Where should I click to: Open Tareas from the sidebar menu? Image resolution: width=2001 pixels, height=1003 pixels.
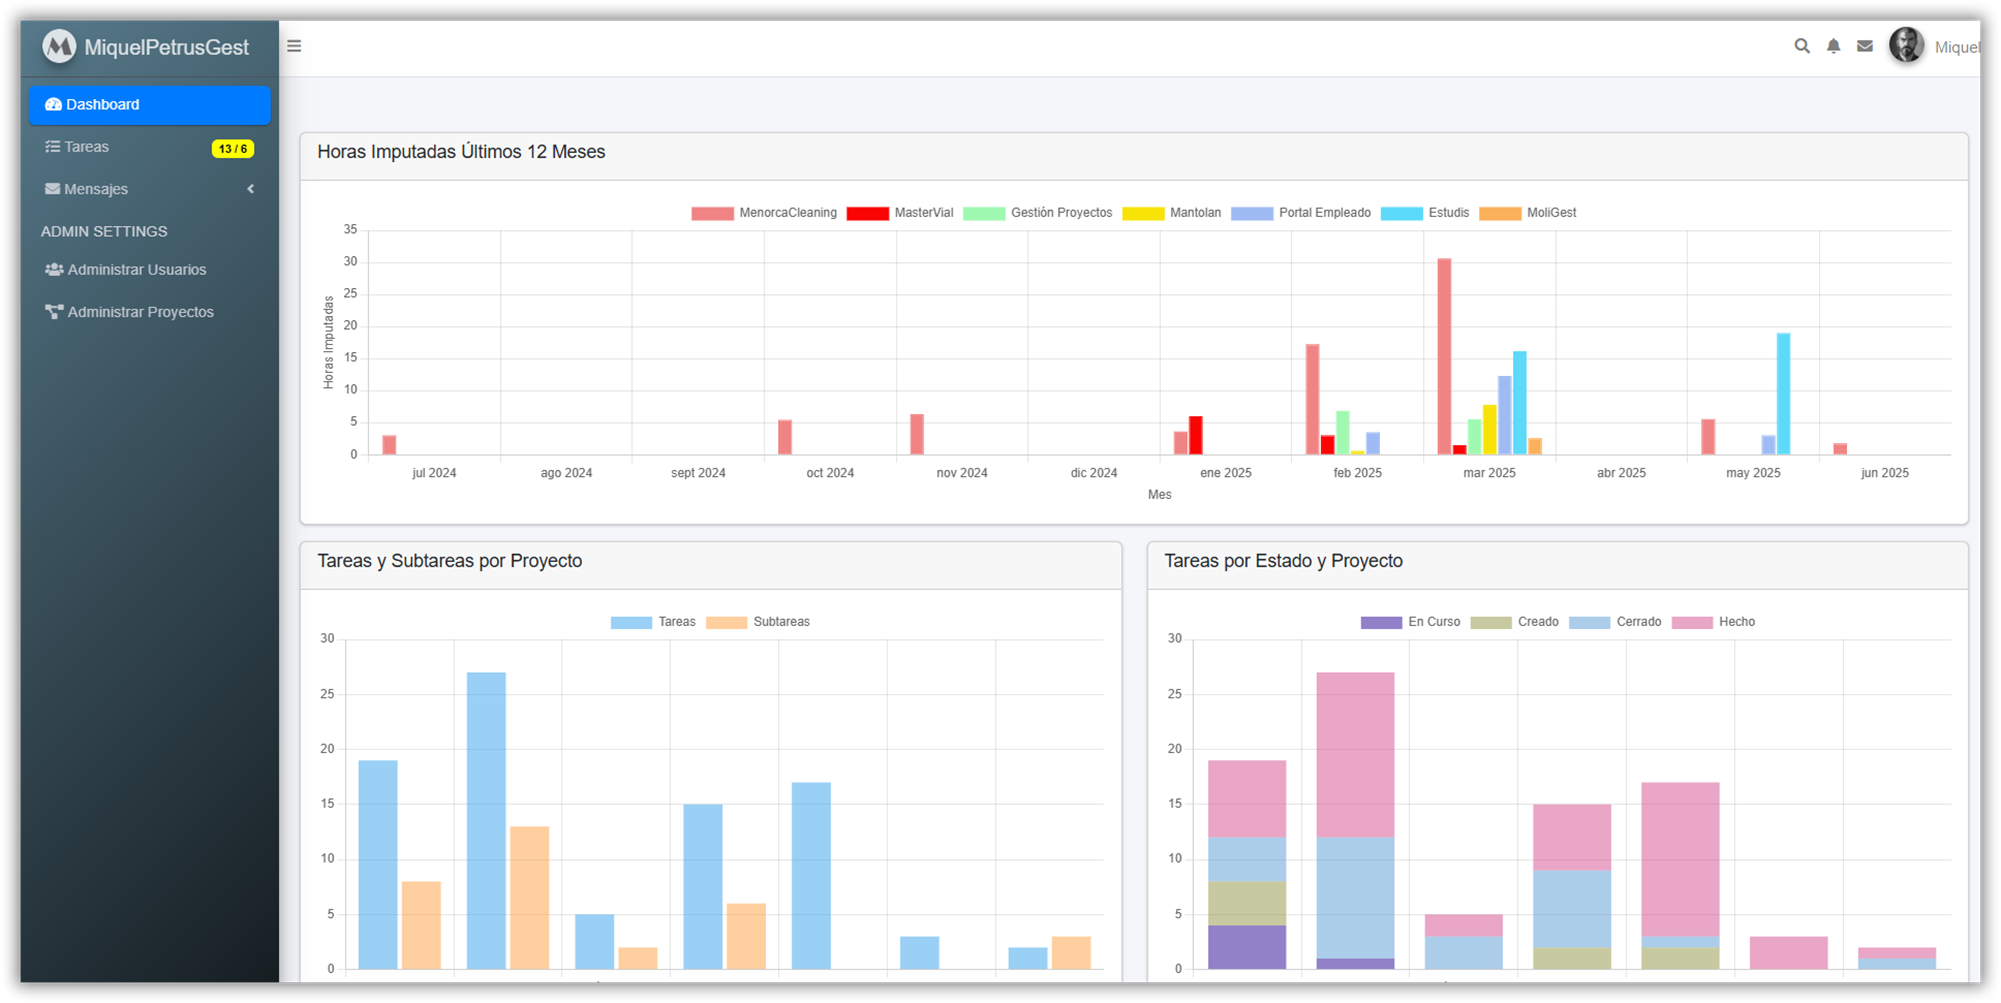(86, 146)
